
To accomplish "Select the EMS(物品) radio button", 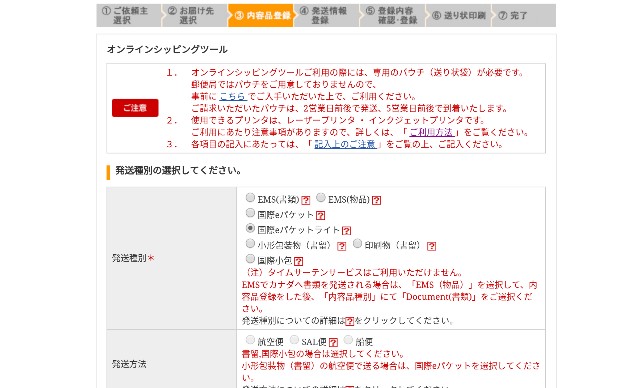I will coord(321,198).
